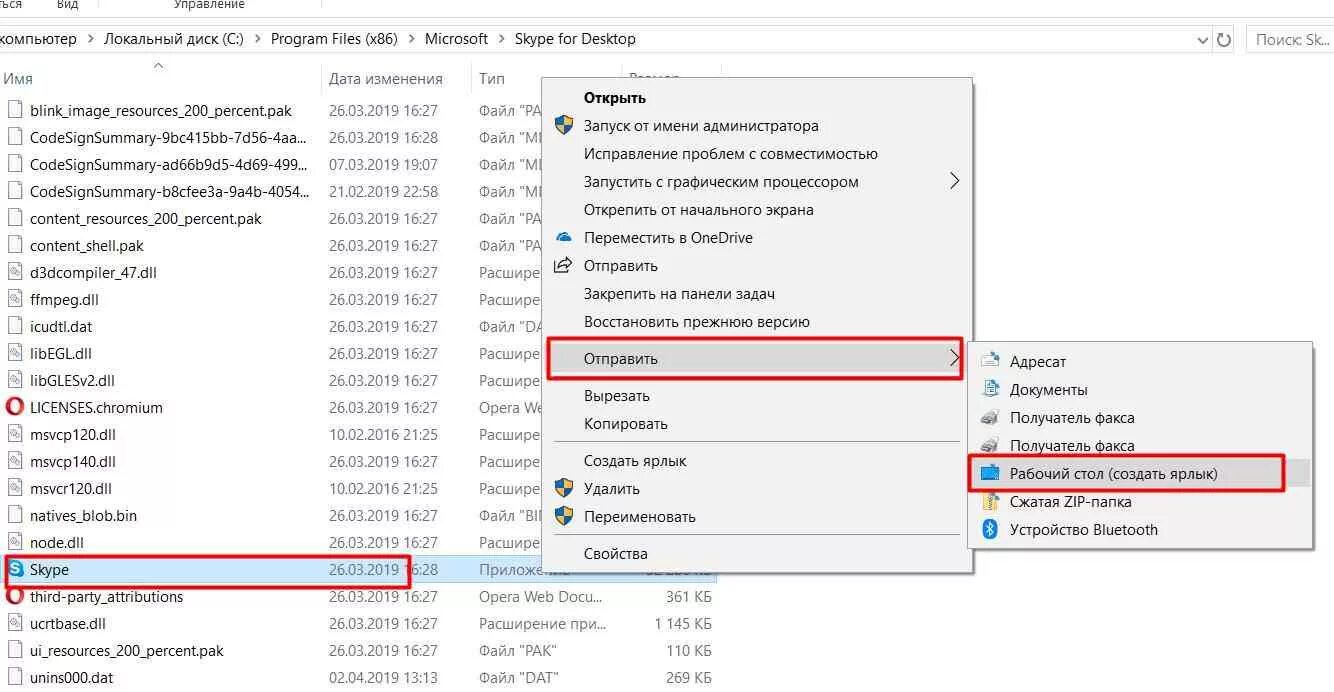Expand breadcrumb arrow after Microsoft
Viewport: 1334px width, 692px height.
tap(501, 39)
